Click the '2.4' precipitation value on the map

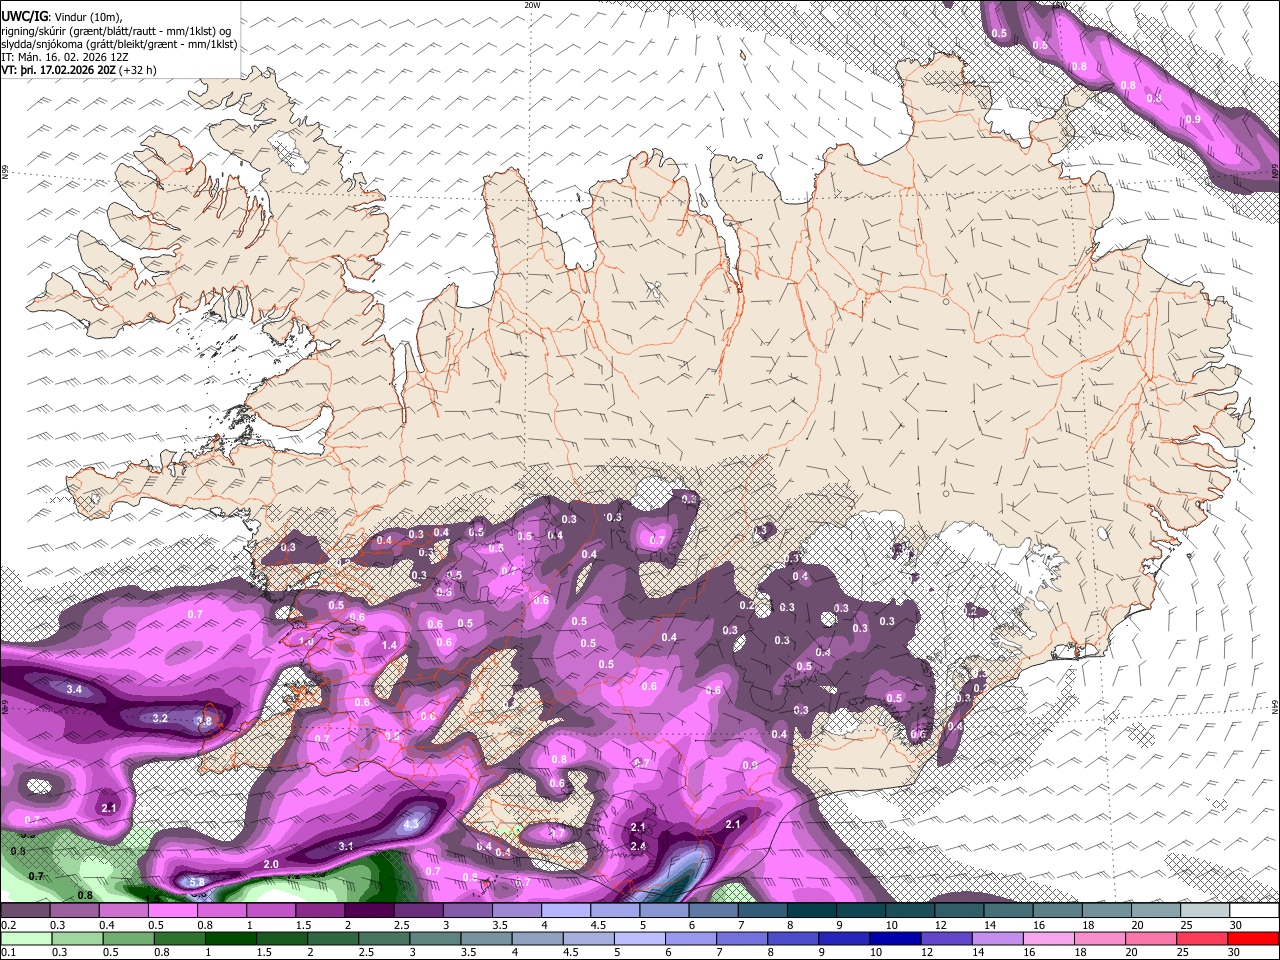pyautogui.click(x=639, y=846)
